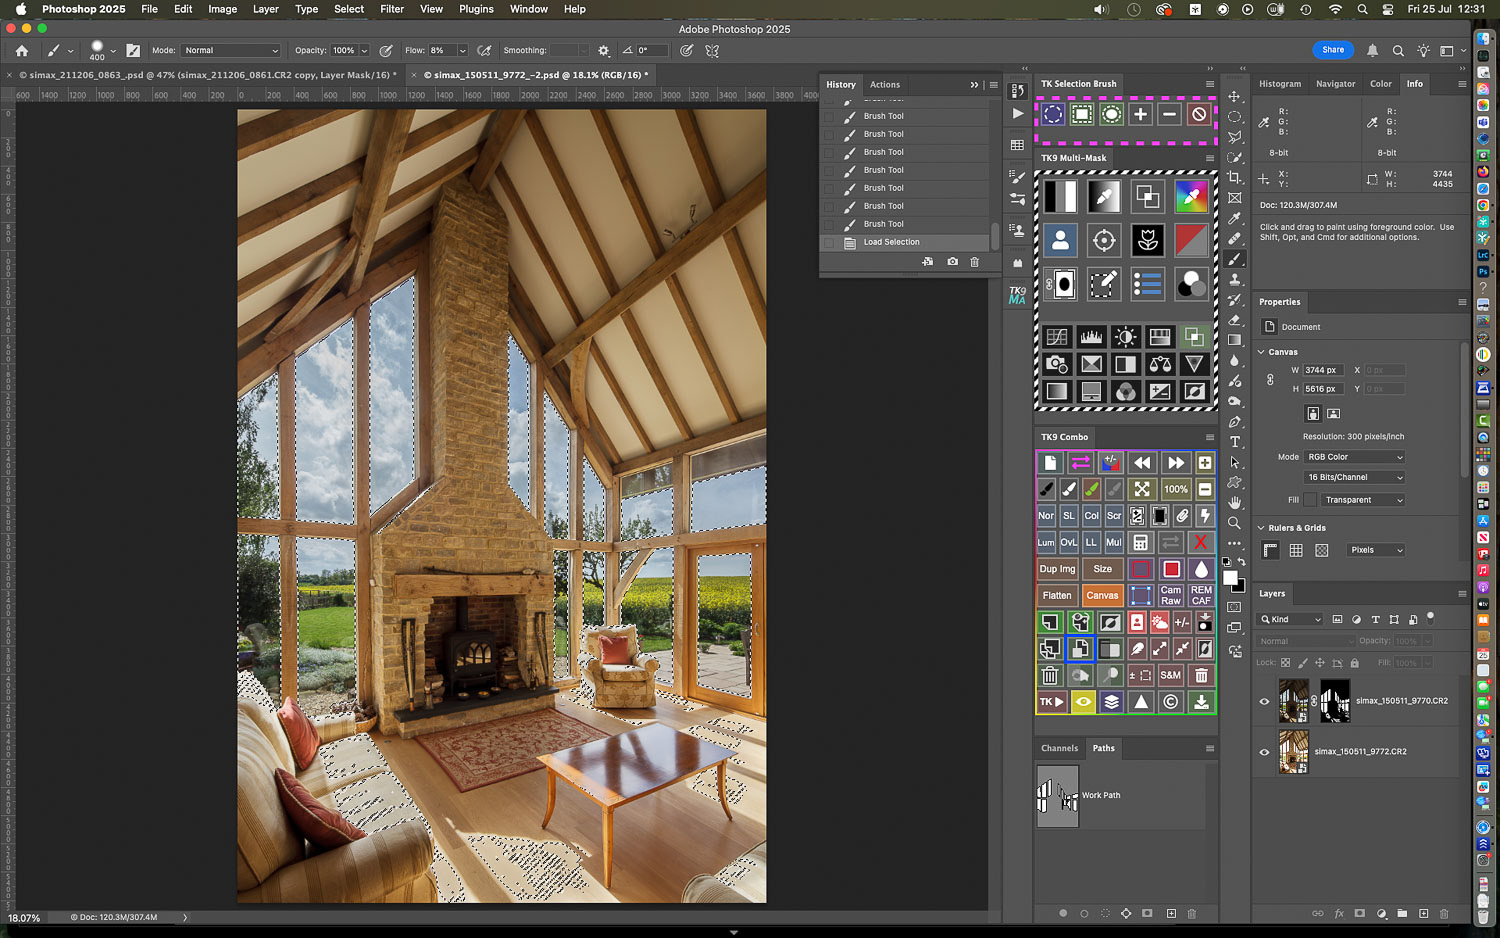
Task: Toggle symmetry paint butterfly icon
Action: tap(713, 50)
